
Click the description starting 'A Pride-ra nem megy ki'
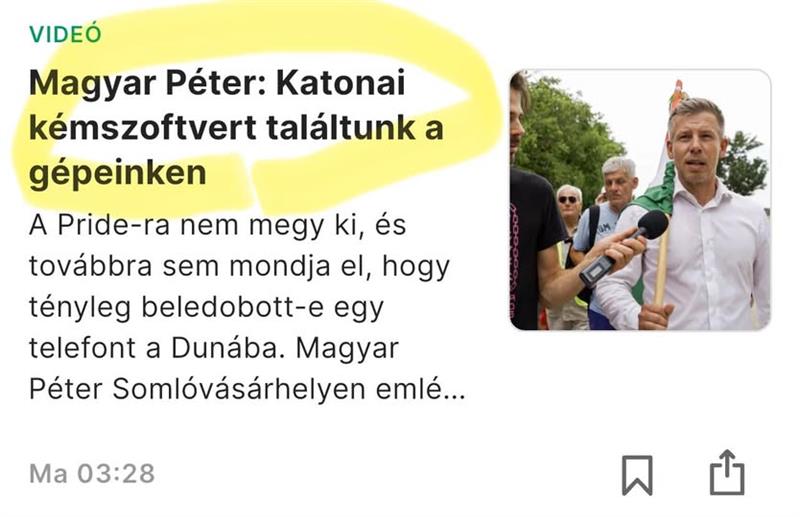(247, 307)
